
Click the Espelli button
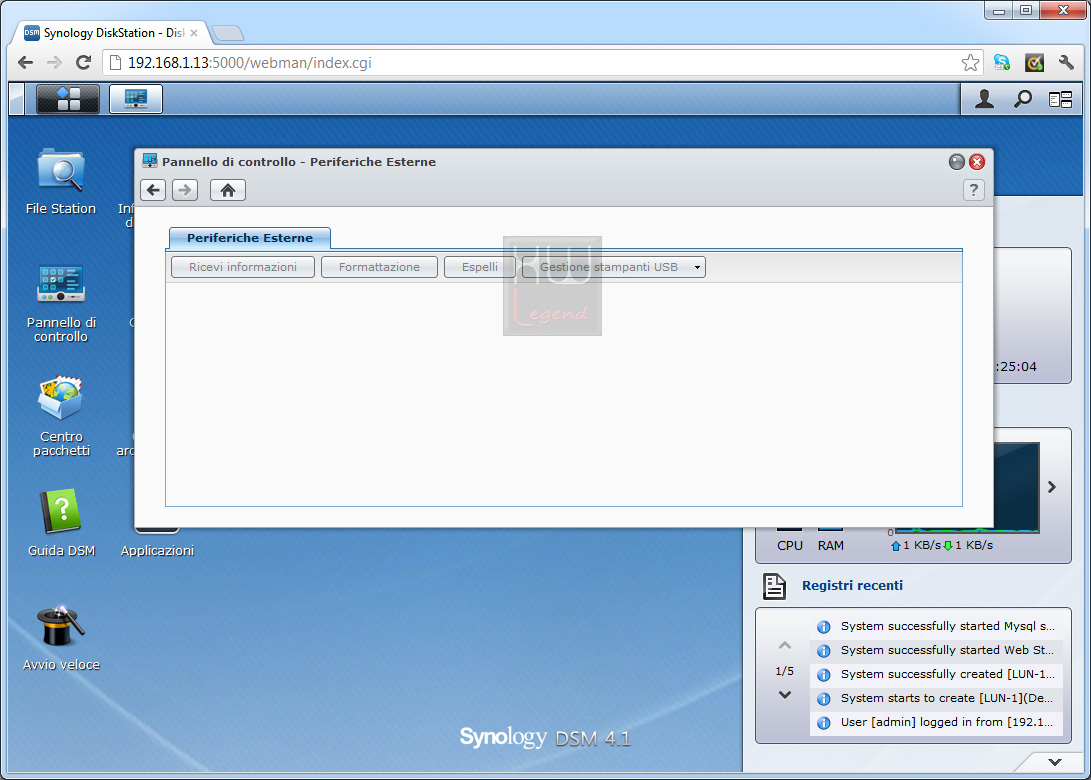coord(479,267)
